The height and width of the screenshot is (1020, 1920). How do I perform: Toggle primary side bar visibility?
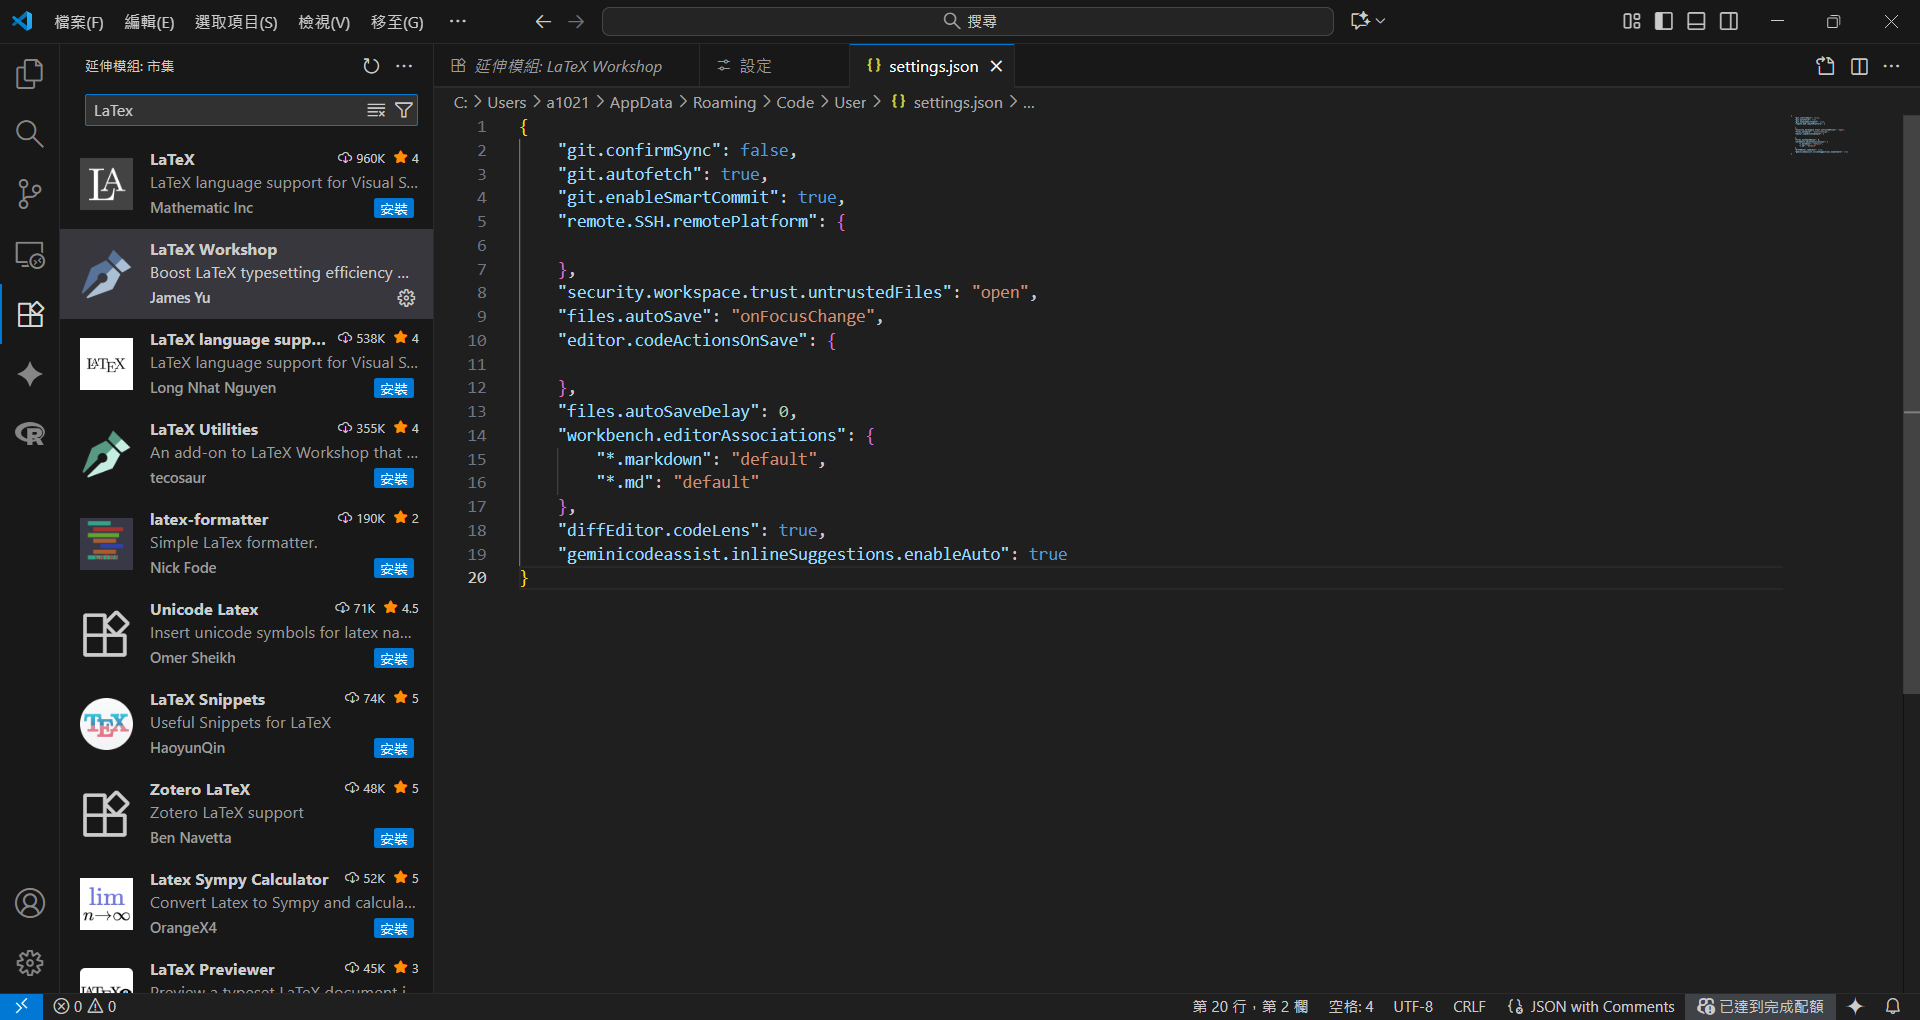click(1664, 21)
